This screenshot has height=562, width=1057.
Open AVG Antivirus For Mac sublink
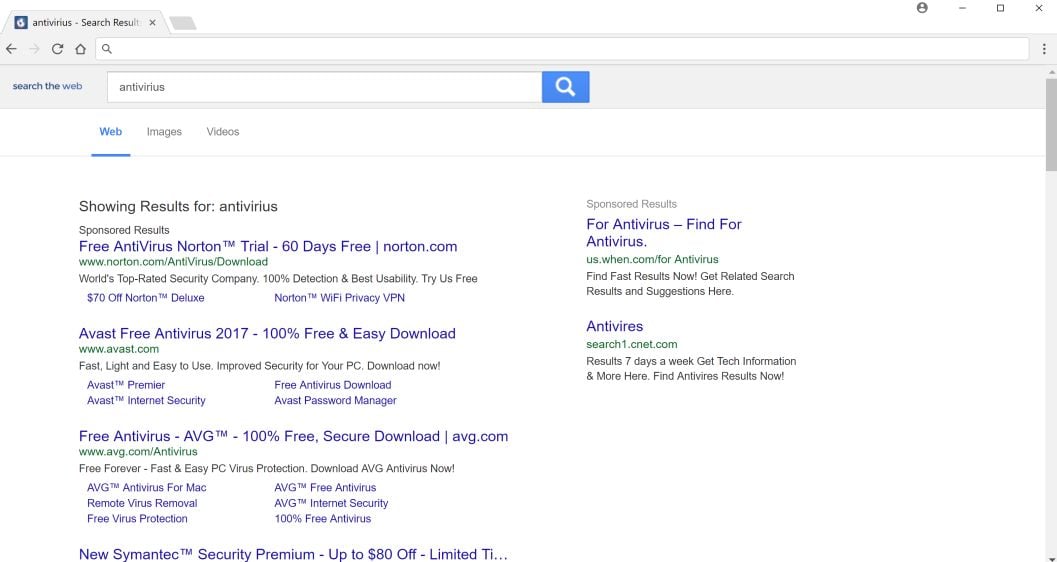click(x=146, y=488)
